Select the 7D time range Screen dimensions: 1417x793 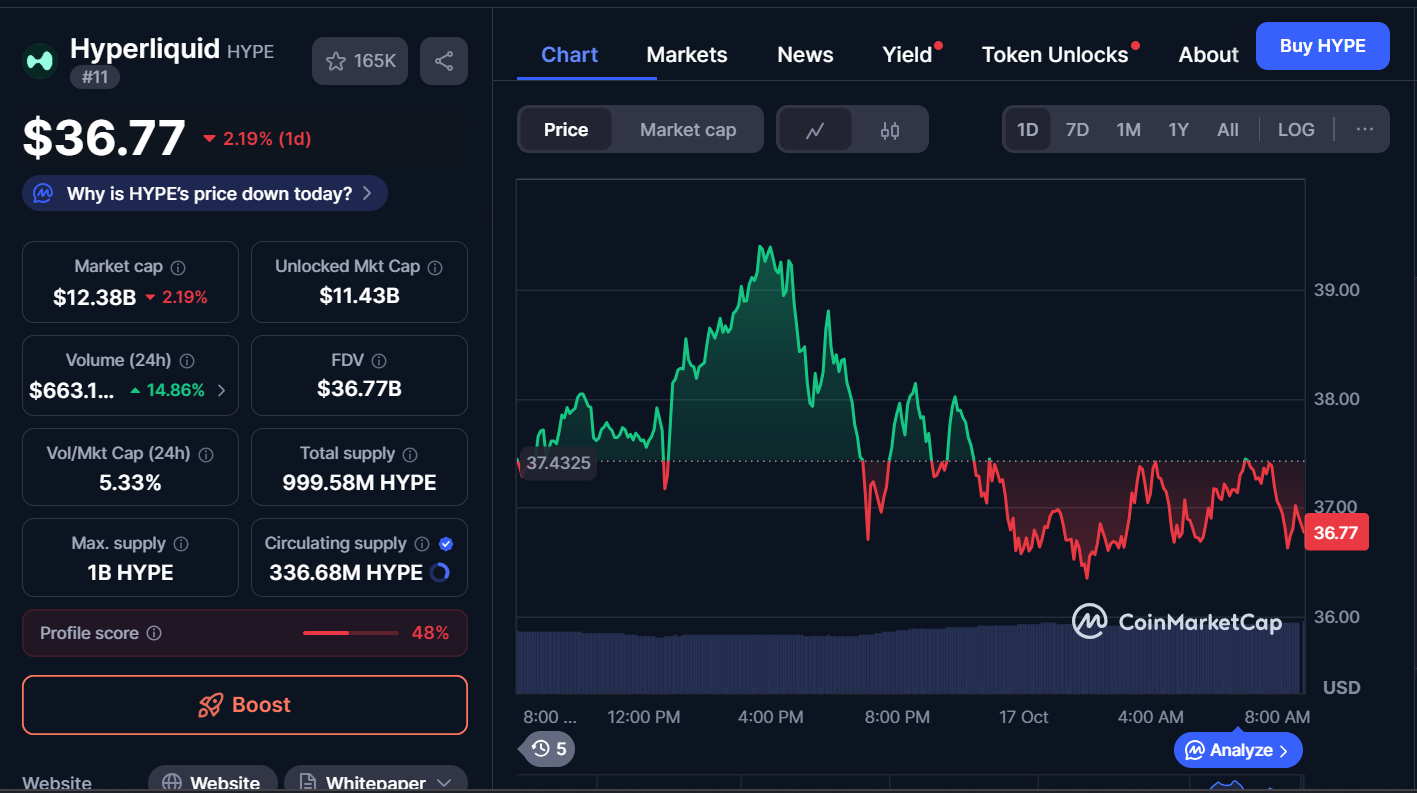click(x=1077, y=130)
